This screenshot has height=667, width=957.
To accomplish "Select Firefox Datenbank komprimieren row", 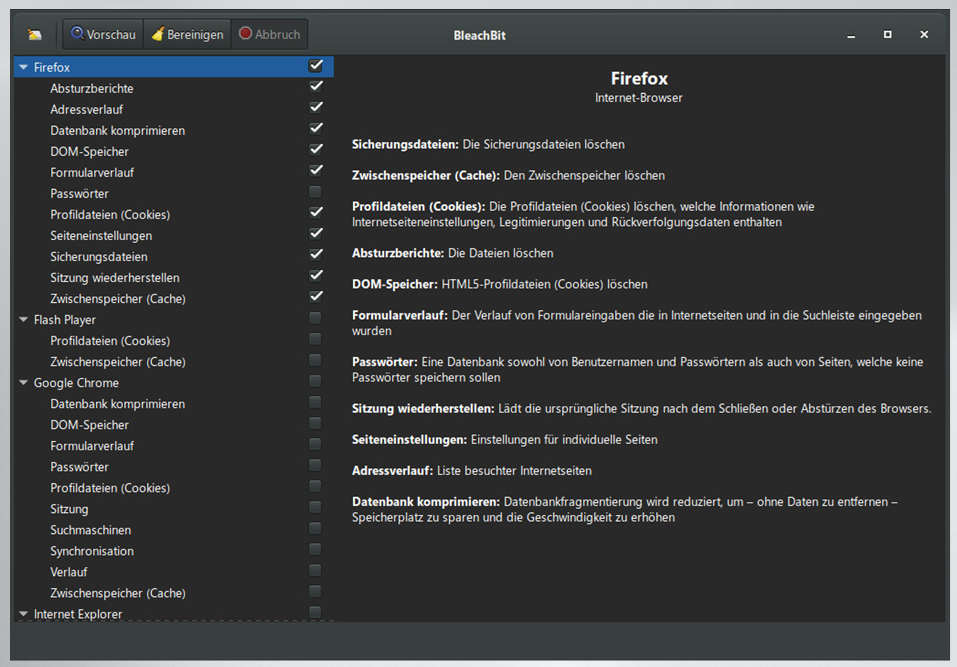I will (117, 131).
